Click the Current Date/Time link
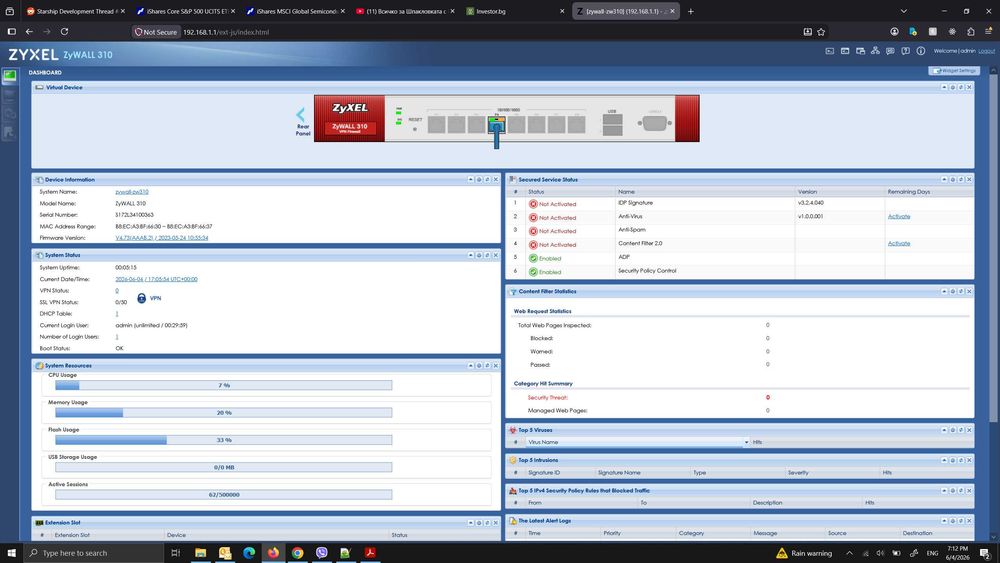 156,279
